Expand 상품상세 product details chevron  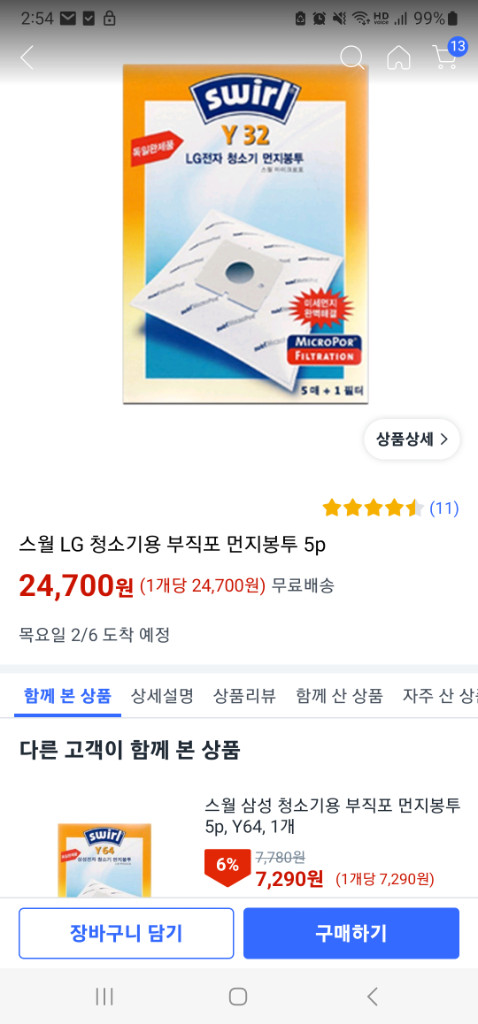pos(412,439)
